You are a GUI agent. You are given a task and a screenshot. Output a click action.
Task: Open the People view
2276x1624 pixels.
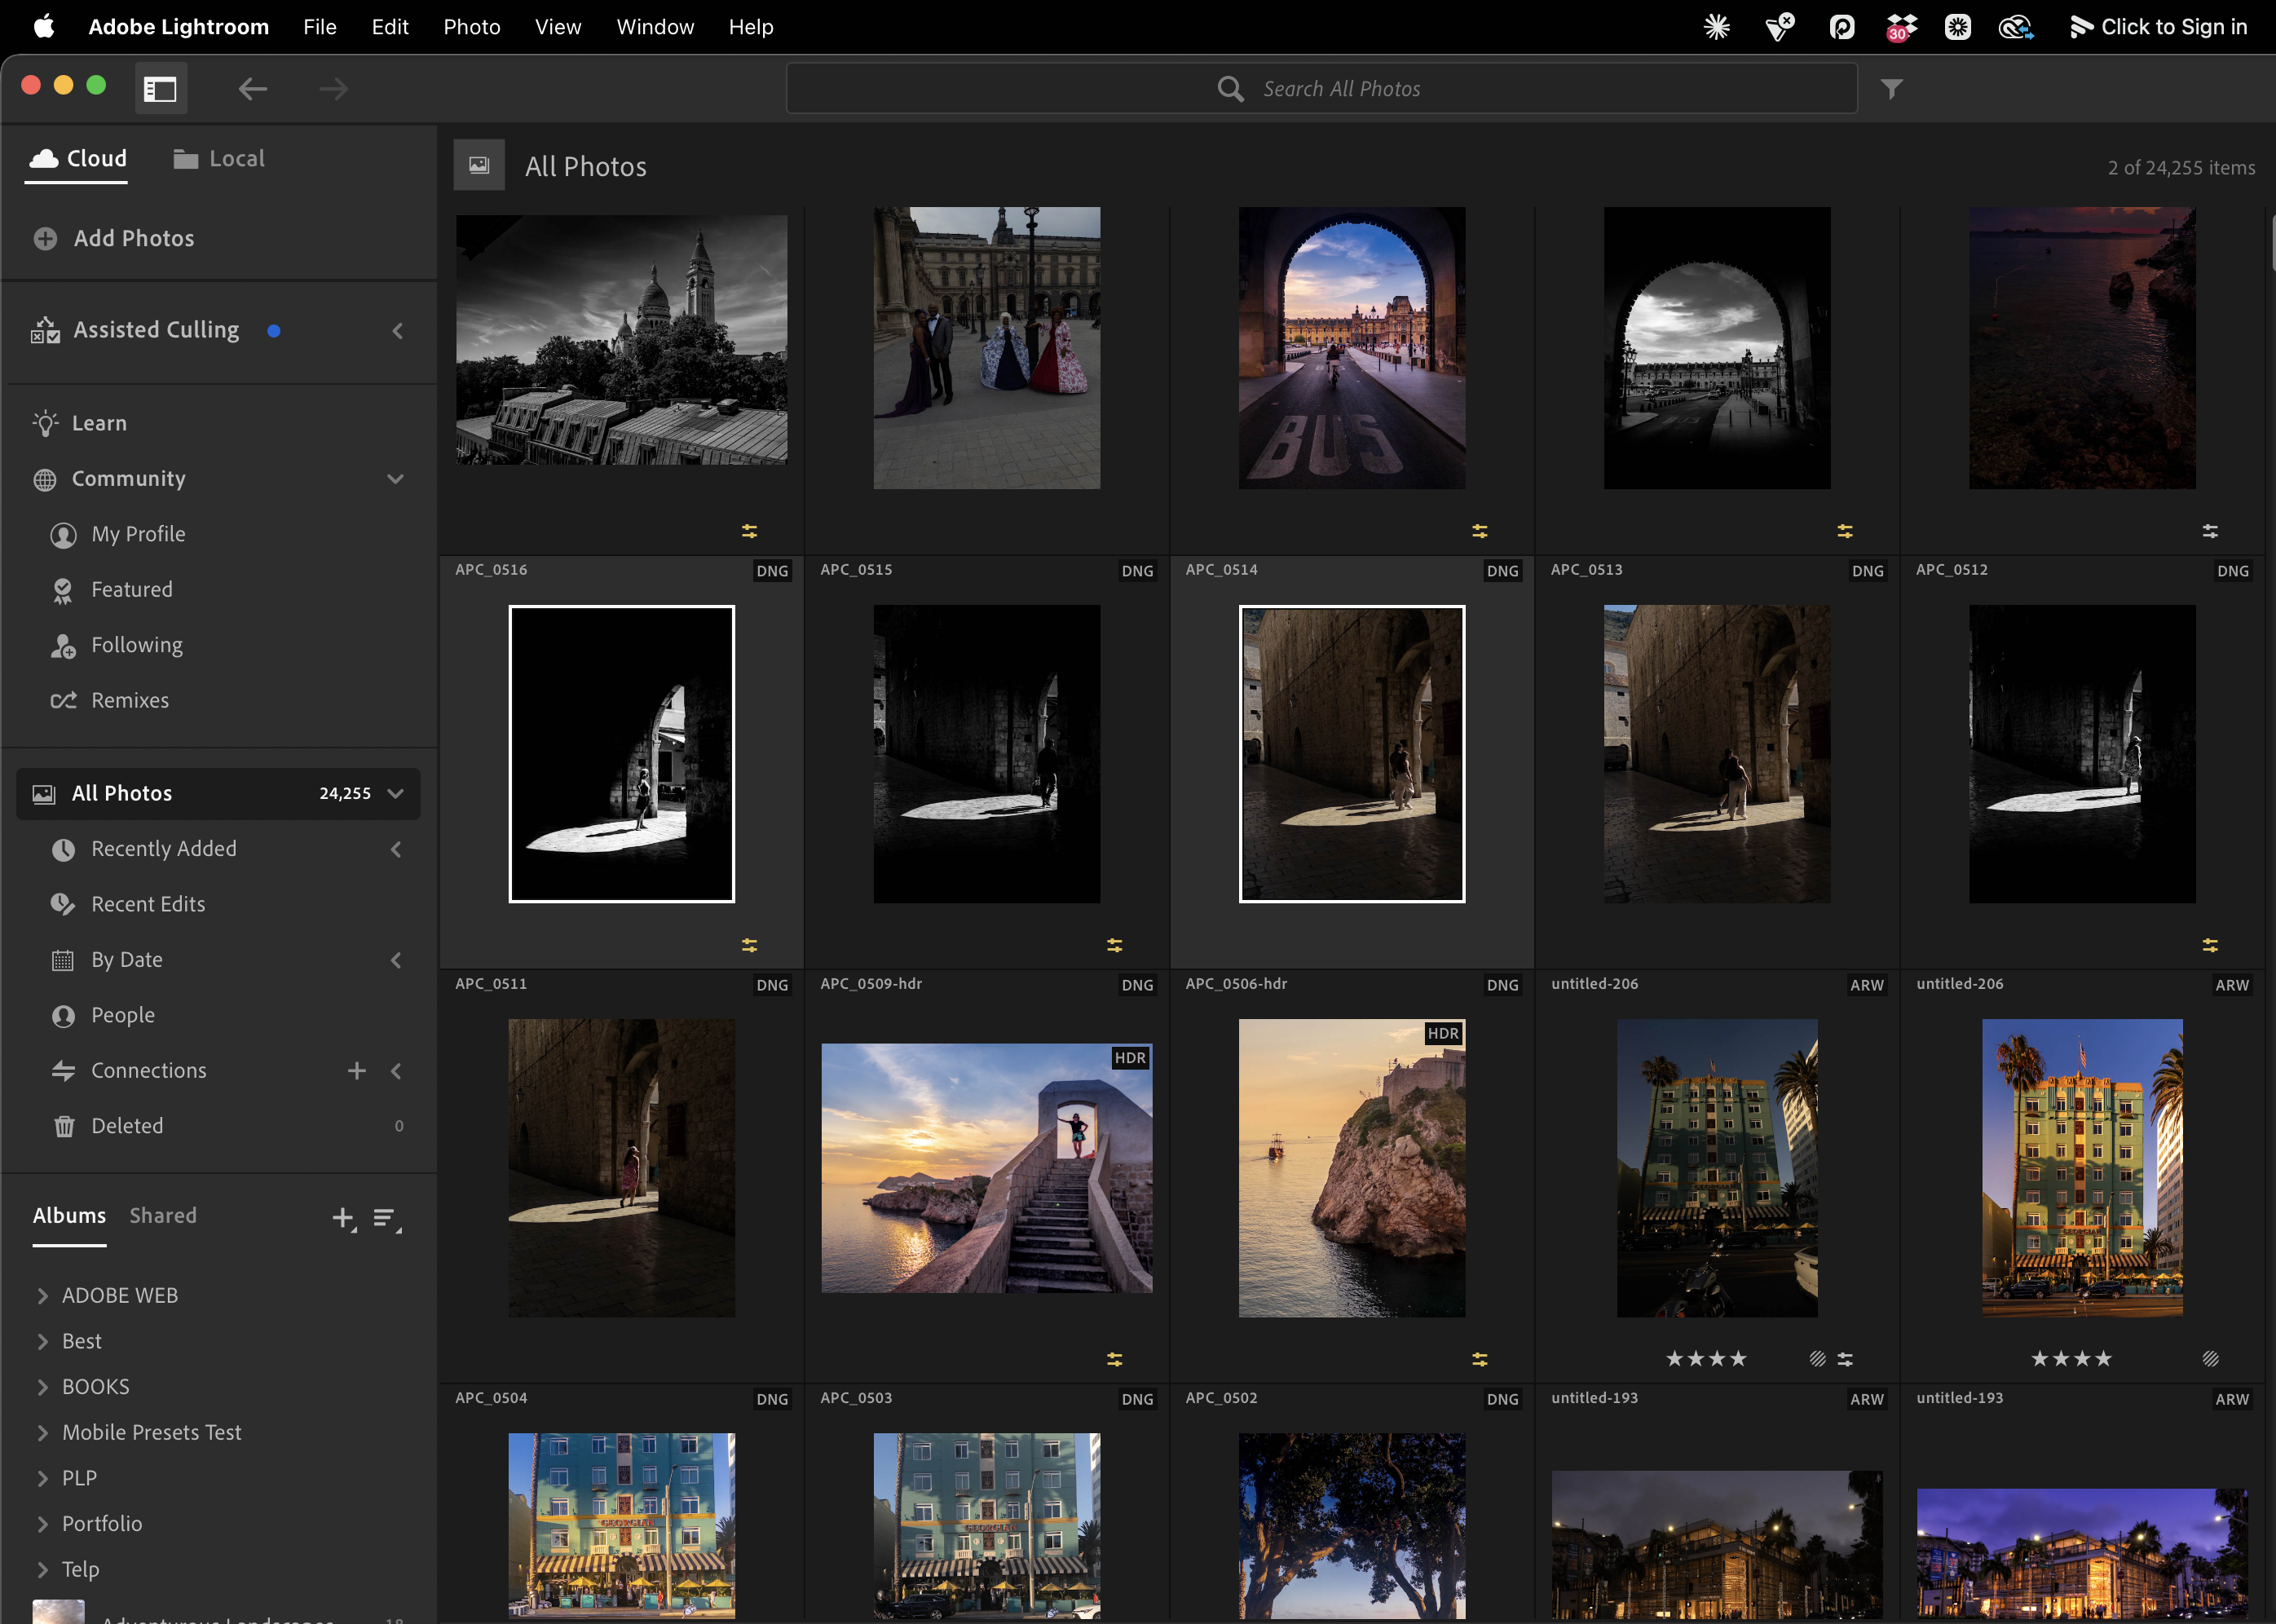click(103, 1015)
